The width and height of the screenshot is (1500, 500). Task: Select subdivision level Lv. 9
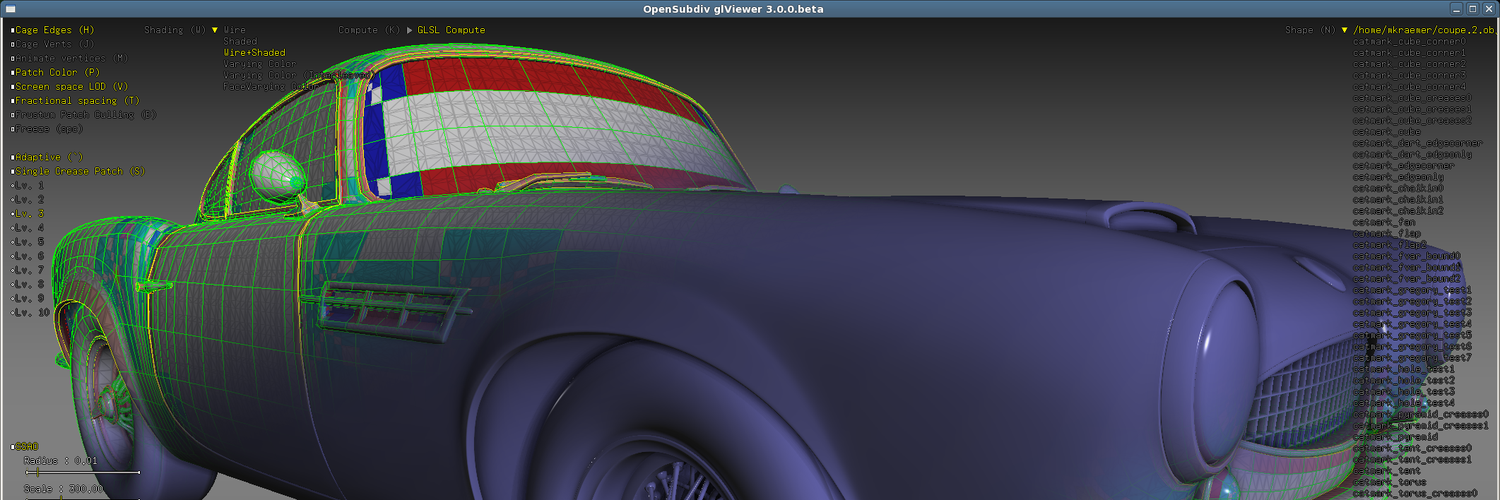pyautogui.click(x=29, y=297)
